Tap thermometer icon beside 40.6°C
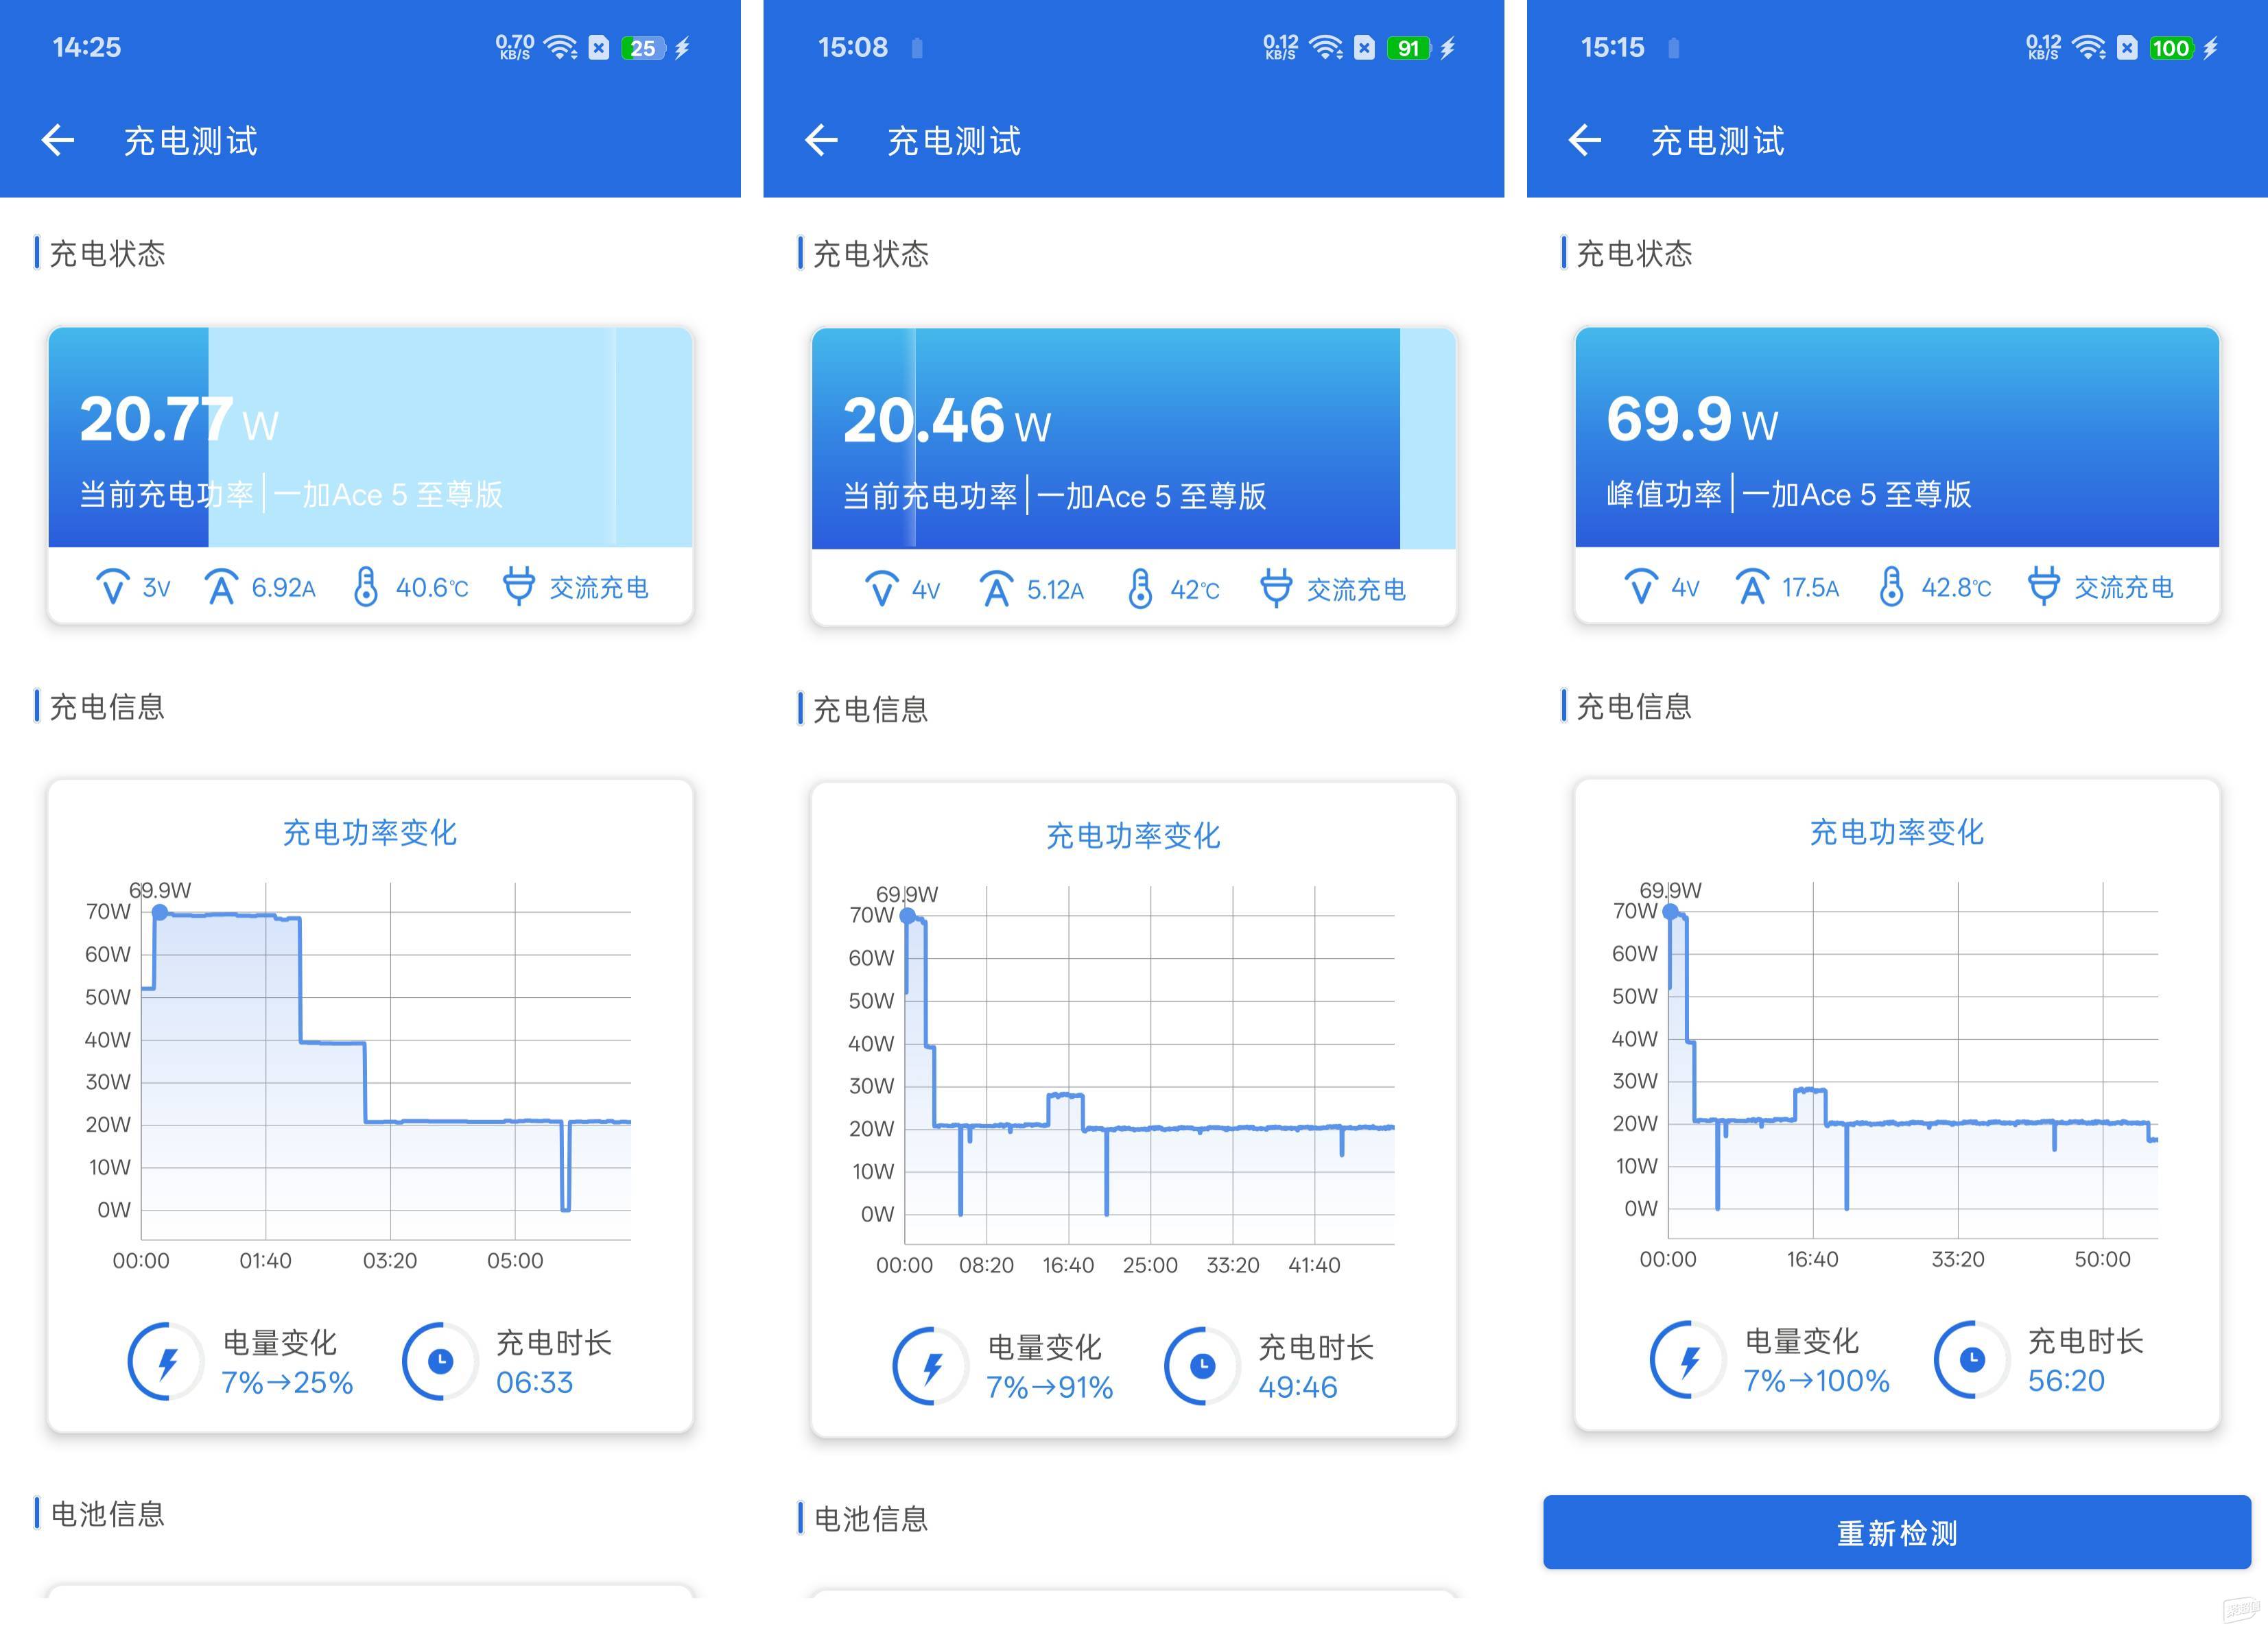Image resolution: width=2268 pixels, height=1631 pixels. (x=366, y=587)
